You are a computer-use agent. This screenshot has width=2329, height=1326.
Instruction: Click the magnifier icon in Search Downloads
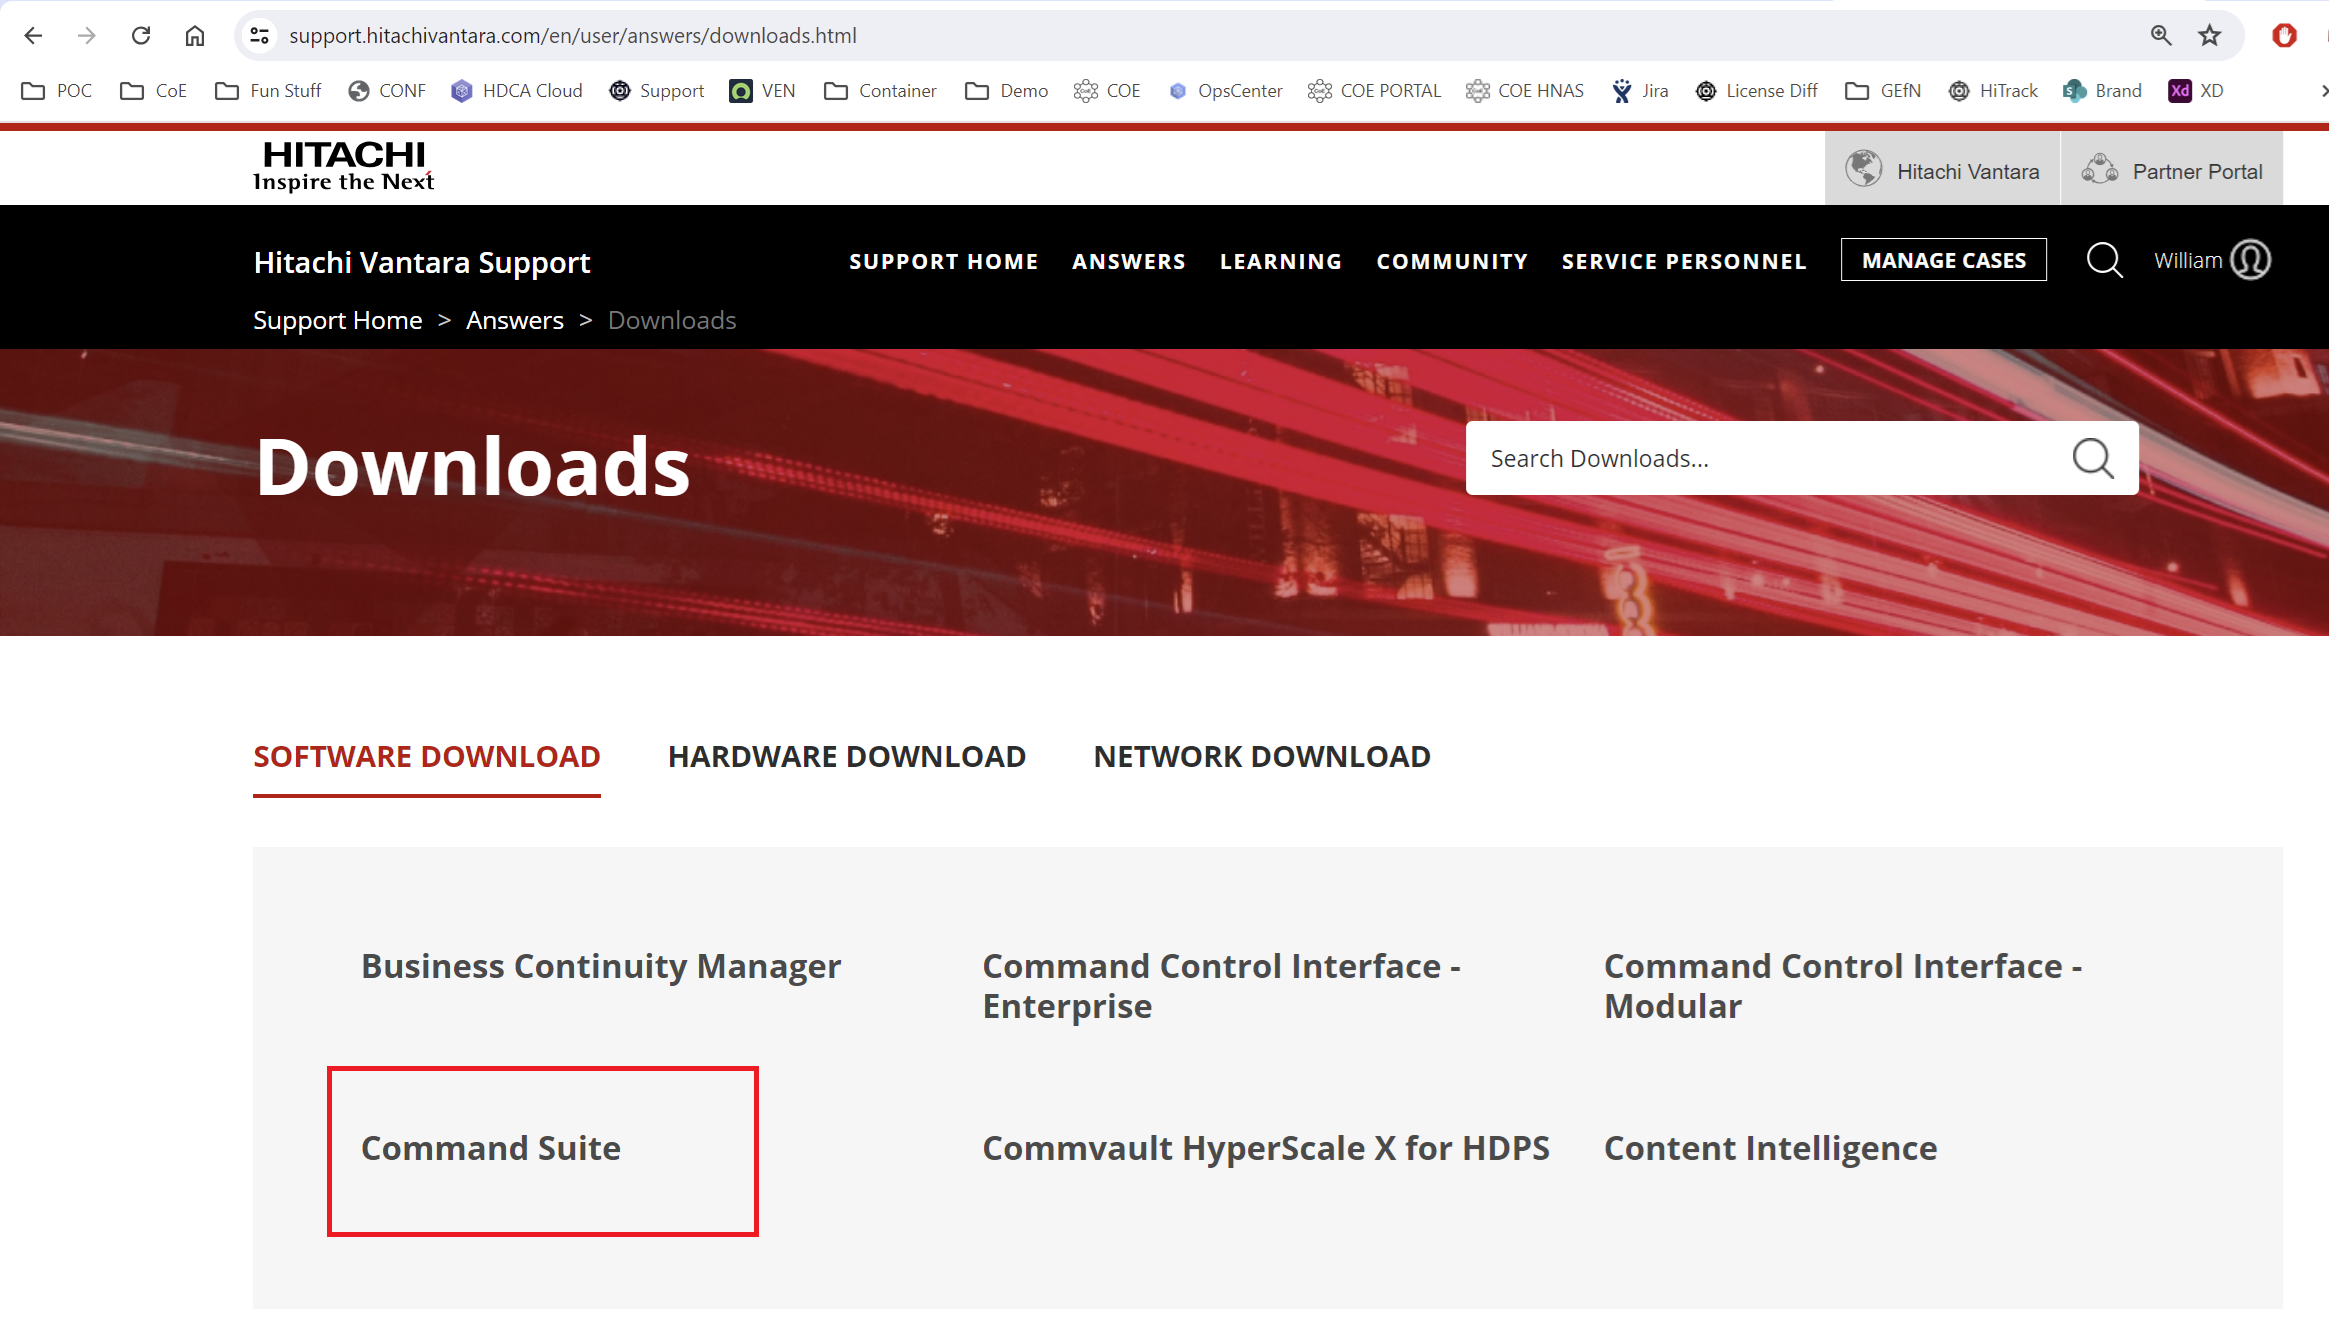[x=2092, y=459]
